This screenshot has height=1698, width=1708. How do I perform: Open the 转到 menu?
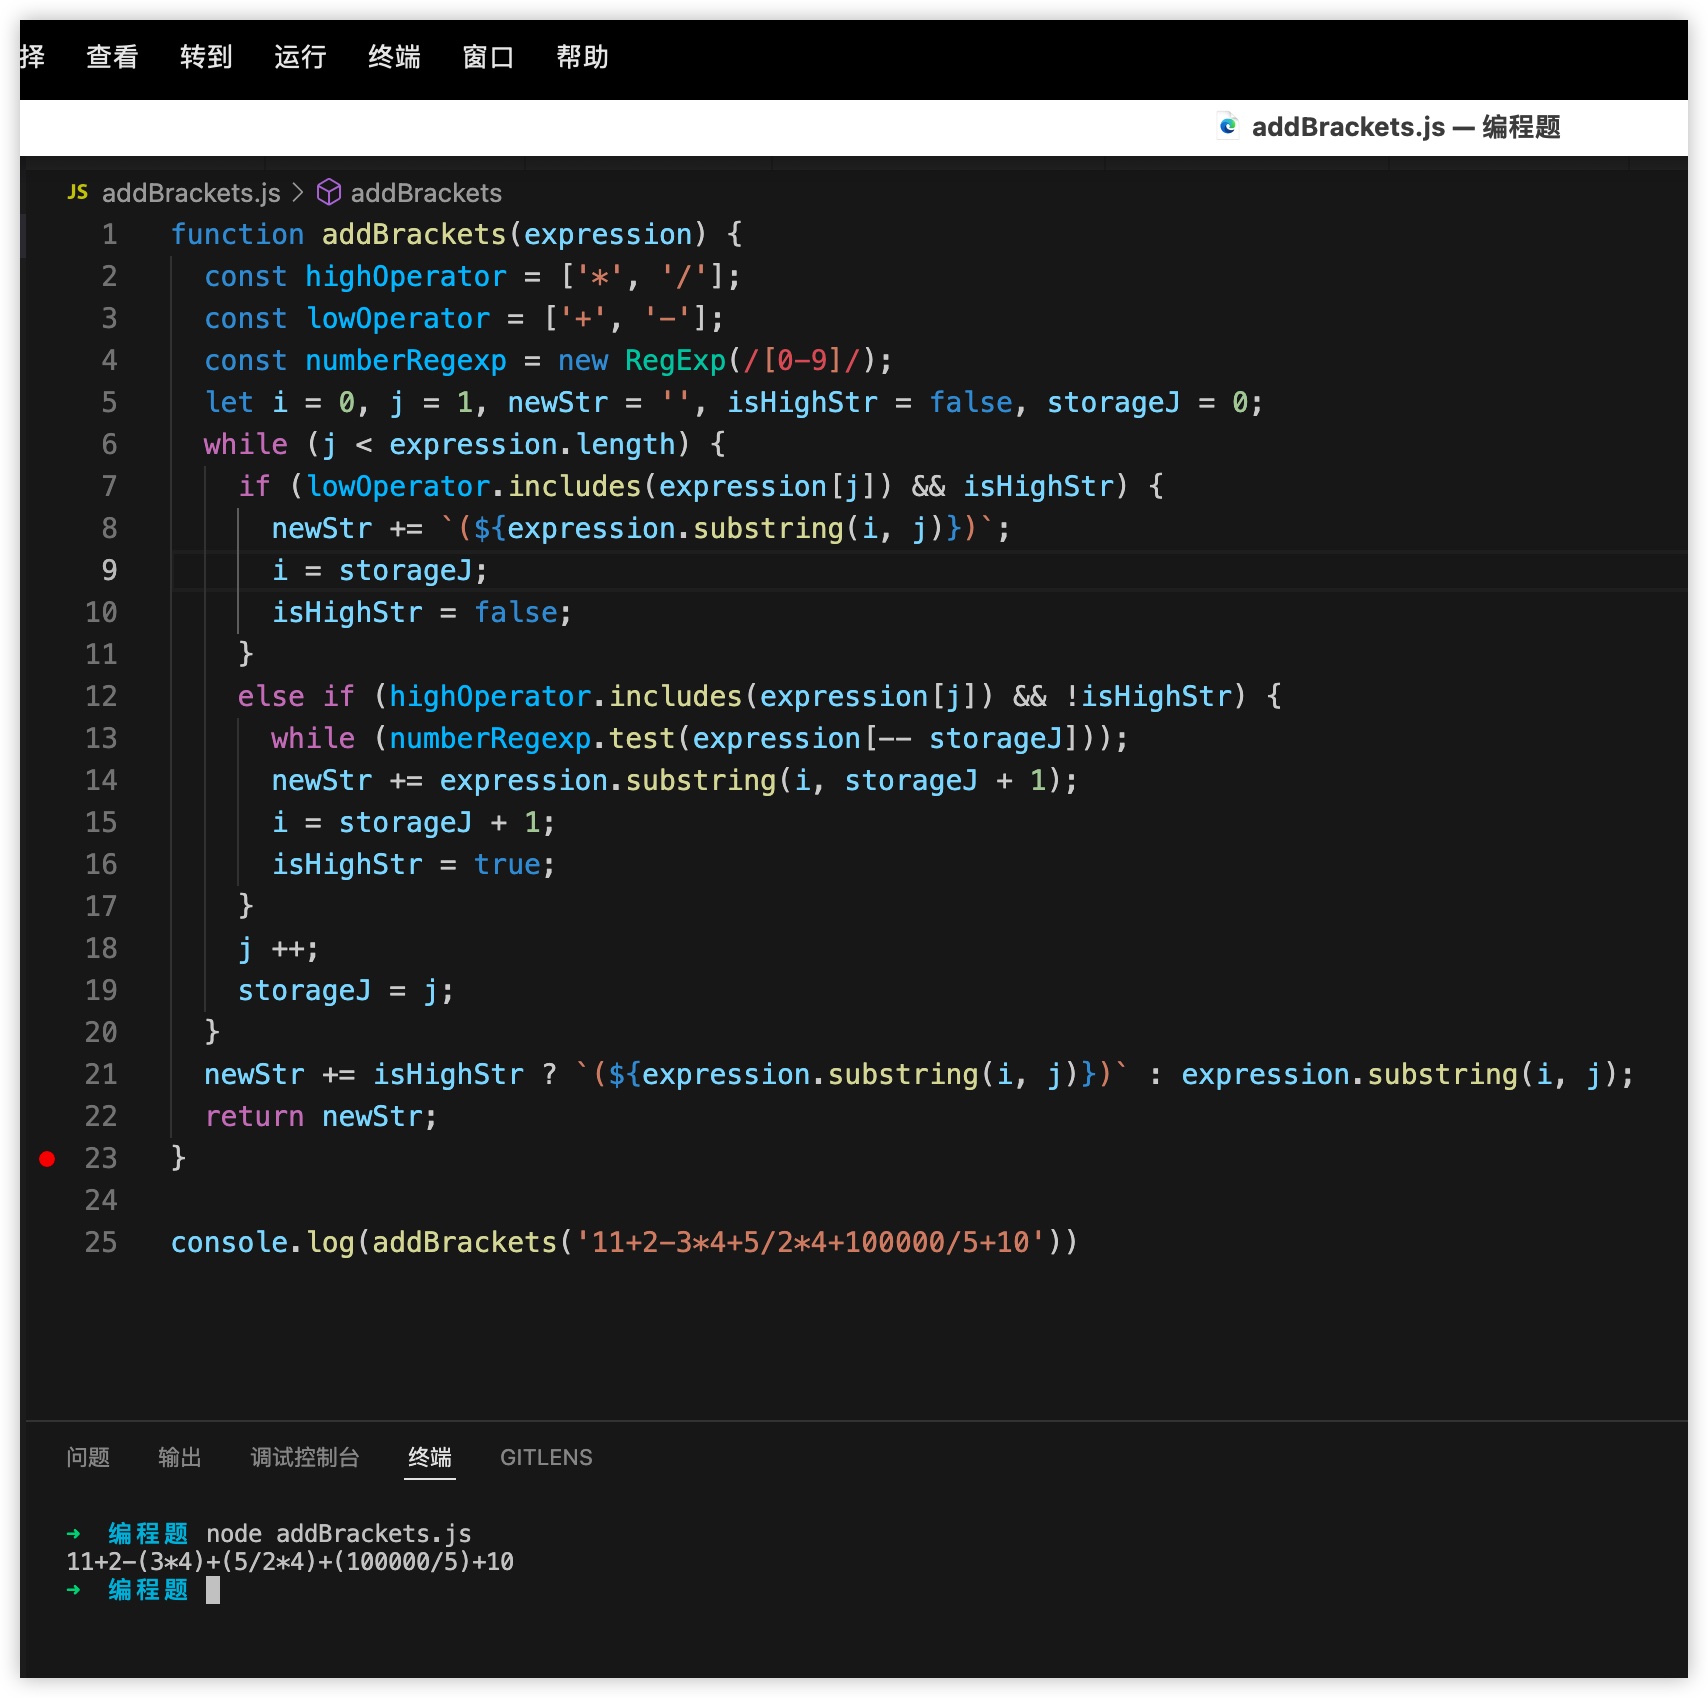(206, 57)
